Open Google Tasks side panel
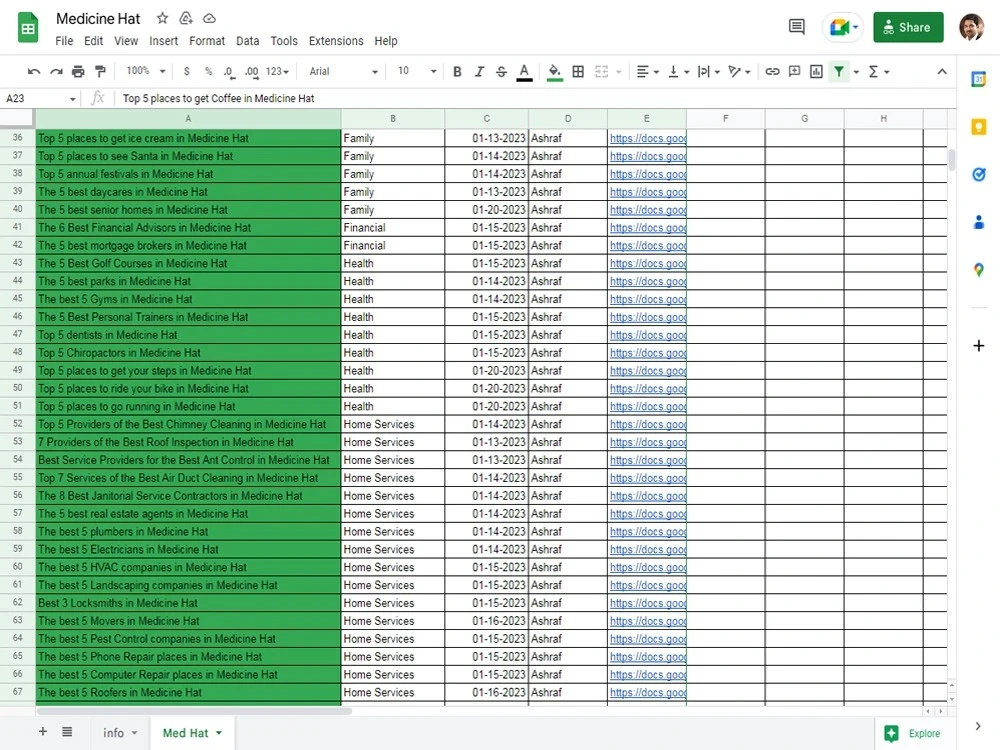 (x=978, y=174)
